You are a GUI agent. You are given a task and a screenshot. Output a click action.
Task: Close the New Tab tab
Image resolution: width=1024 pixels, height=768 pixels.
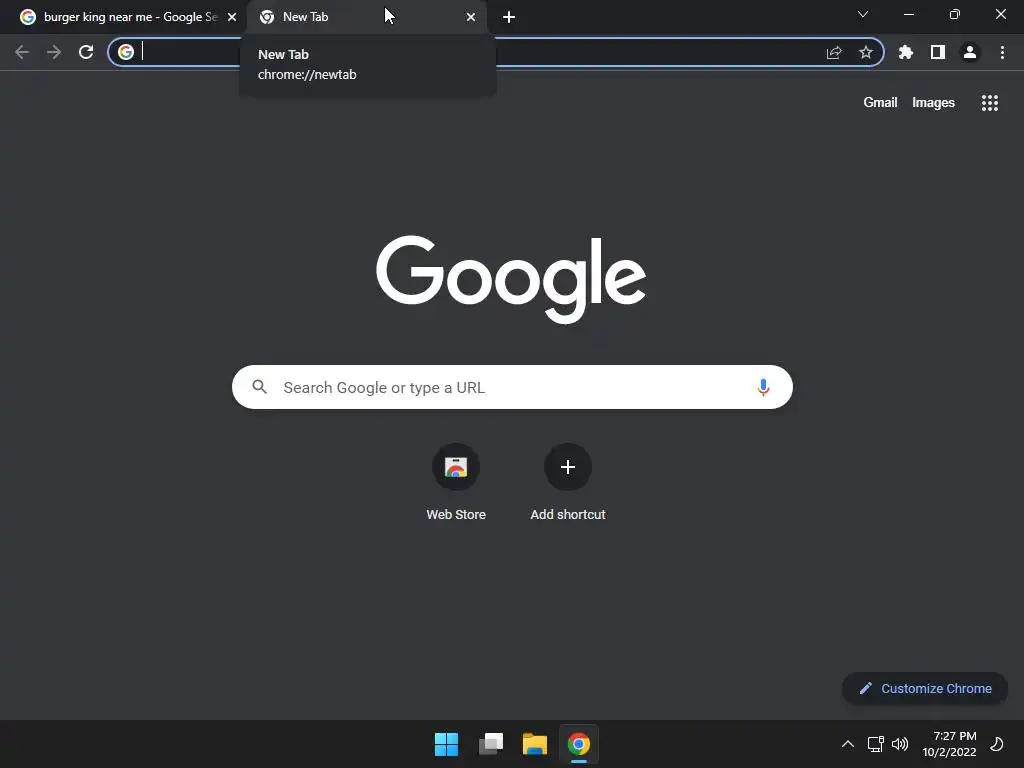click(x=471, y=17)
